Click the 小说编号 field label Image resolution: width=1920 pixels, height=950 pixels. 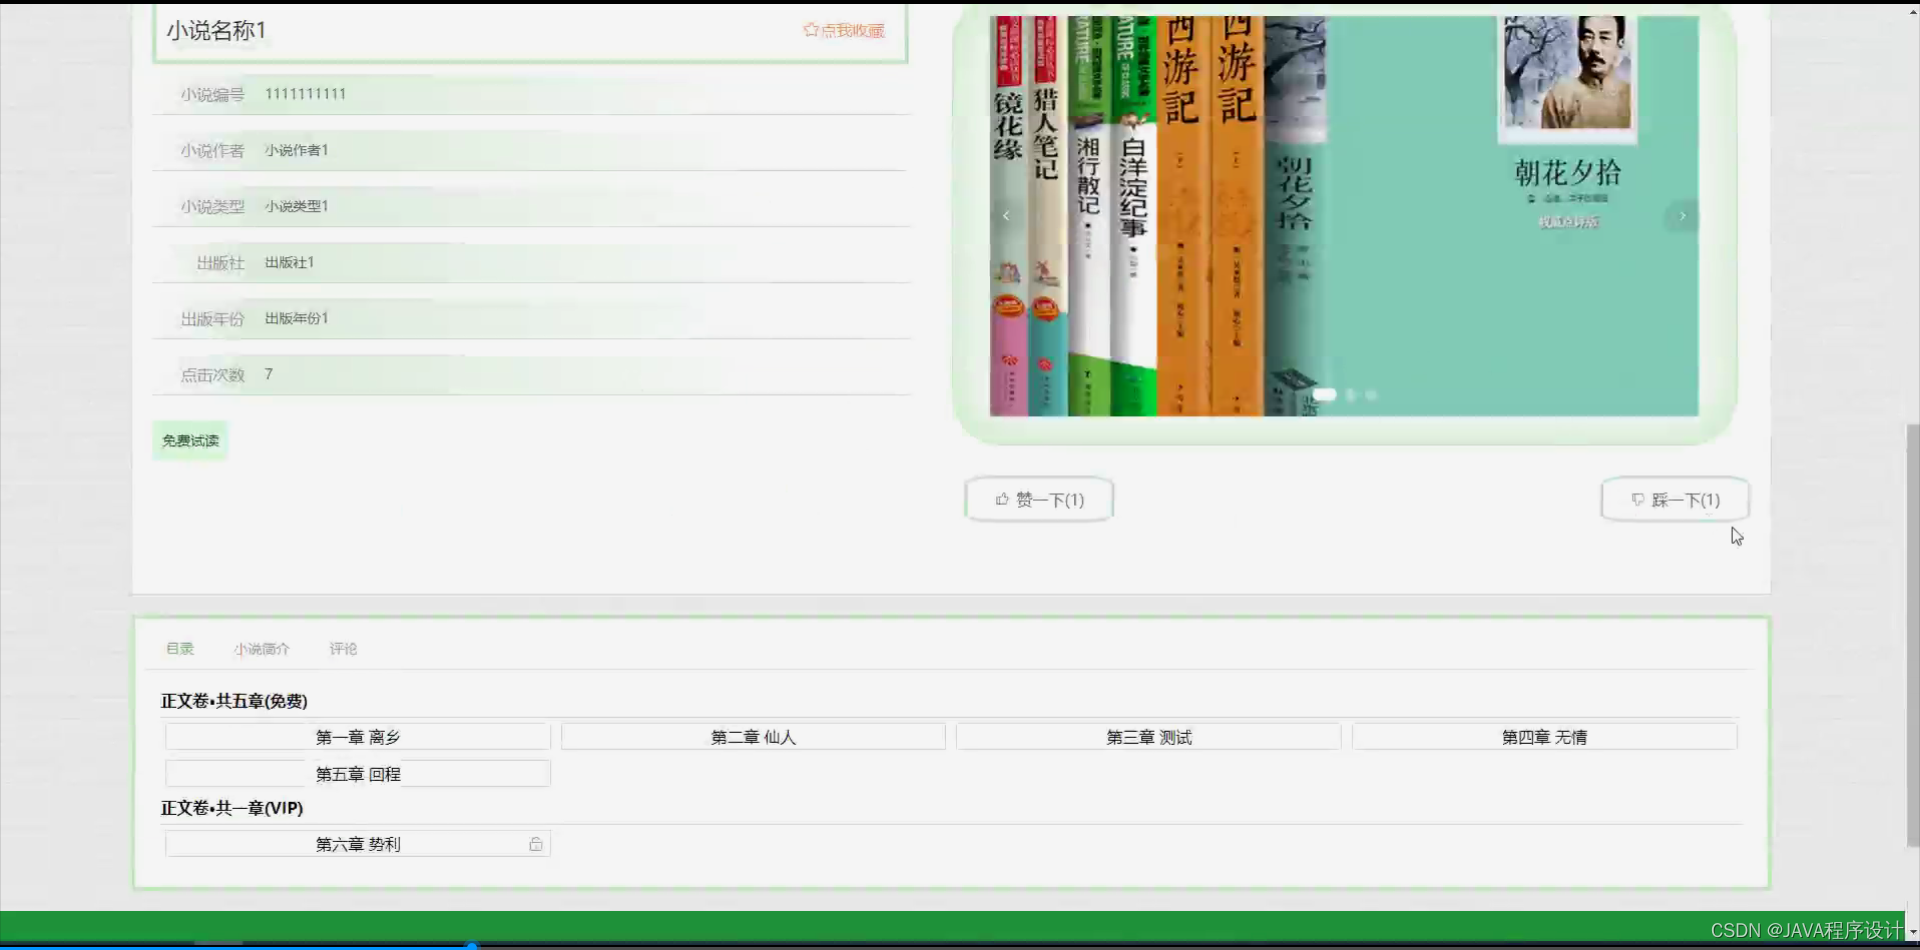[212, 95]
